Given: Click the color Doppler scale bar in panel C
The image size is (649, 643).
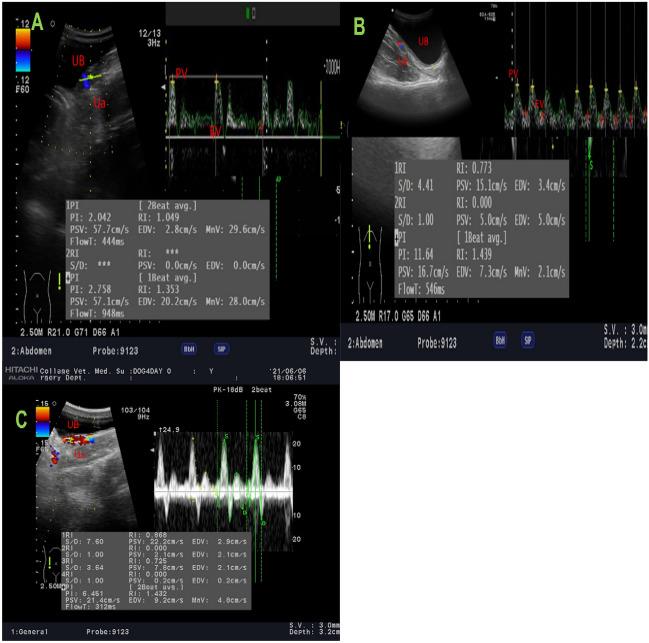Looking at the screenshot, I should coord(42,422).
